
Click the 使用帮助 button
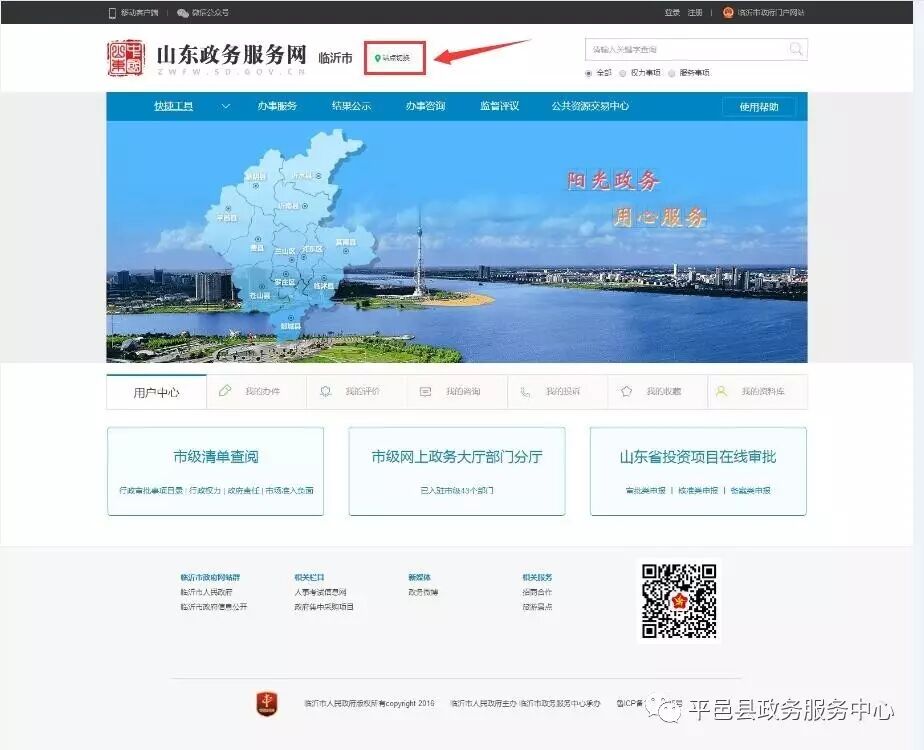[758, 105]
